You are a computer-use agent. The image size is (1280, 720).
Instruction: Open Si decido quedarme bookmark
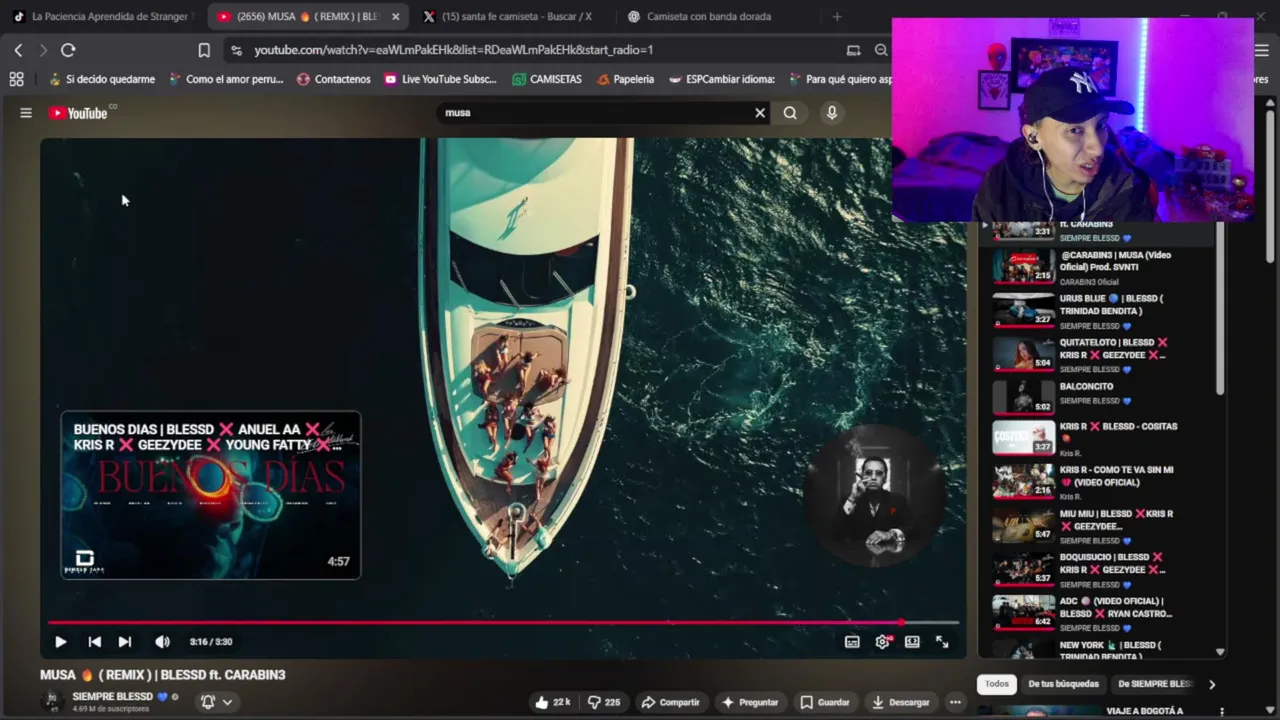pos(102,79)
